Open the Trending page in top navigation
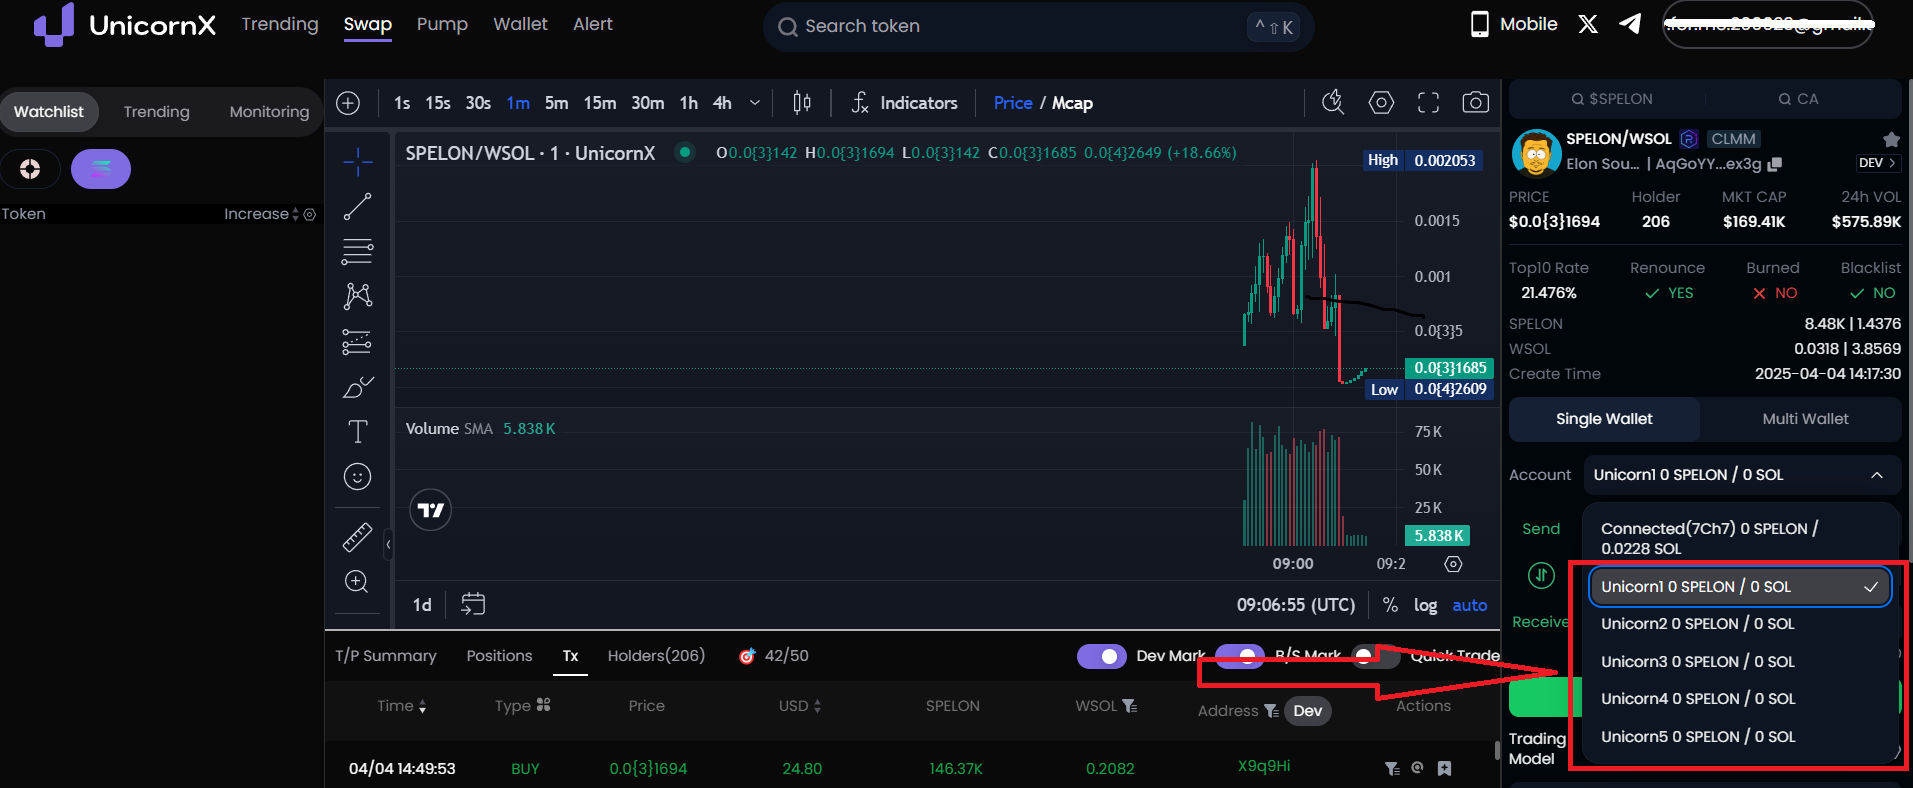Viewport: 1913px width, 788px height. click(280, 24)
